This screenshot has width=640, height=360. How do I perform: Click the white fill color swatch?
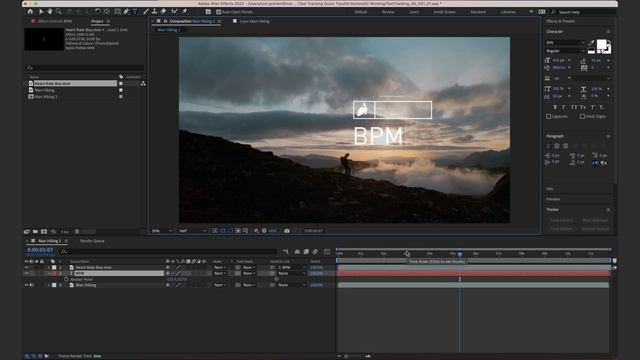(601, 44)
